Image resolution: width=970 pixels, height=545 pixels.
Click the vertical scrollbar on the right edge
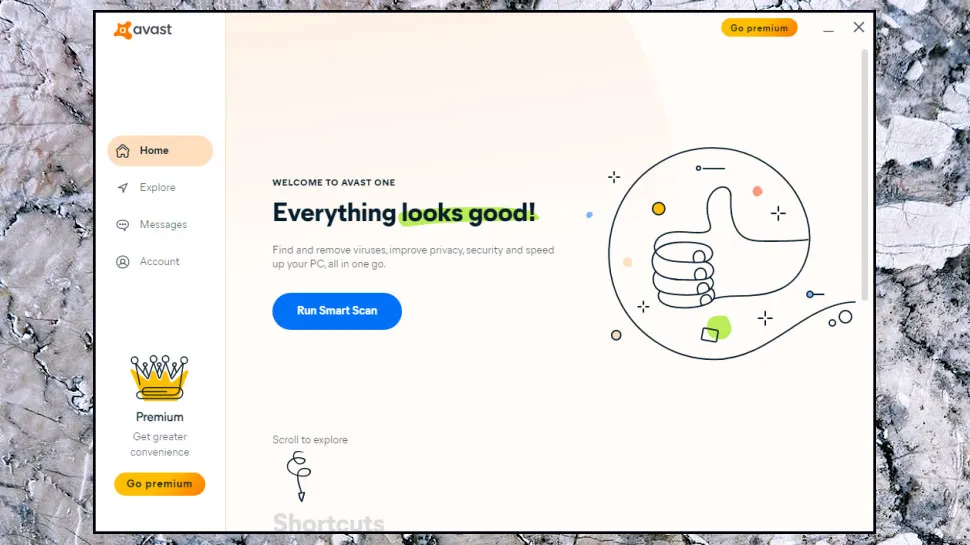[865, 175]
